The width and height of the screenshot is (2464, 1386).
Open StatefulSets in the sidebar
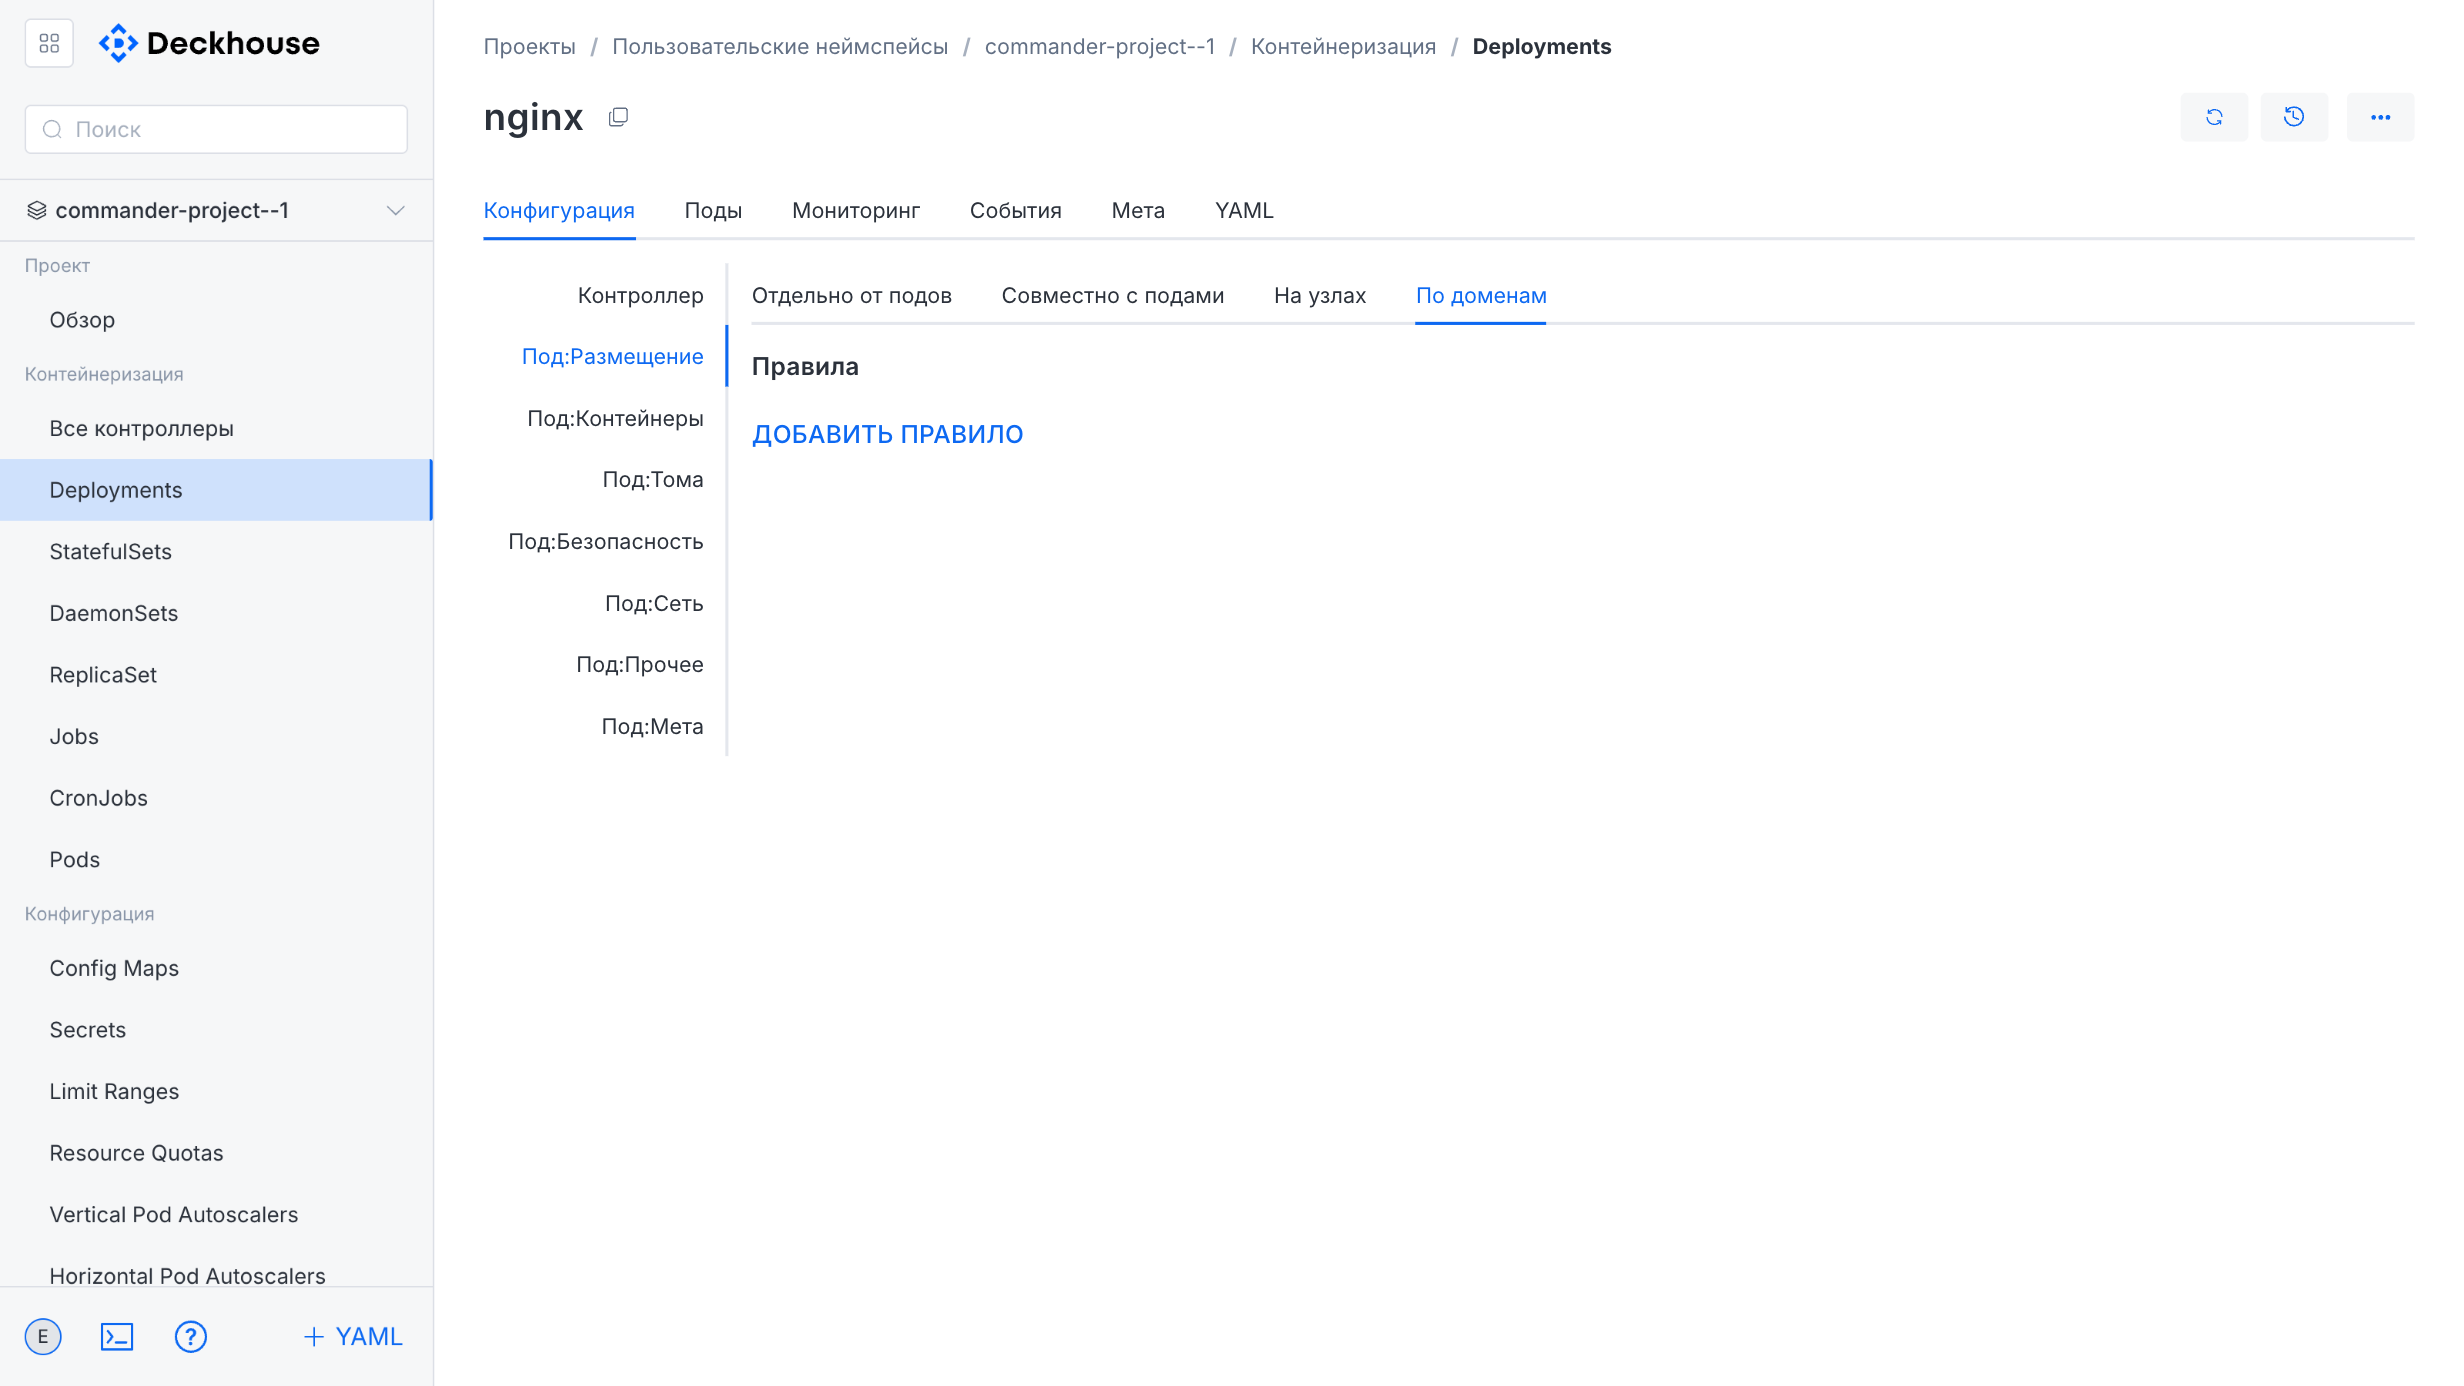[216, 552]
